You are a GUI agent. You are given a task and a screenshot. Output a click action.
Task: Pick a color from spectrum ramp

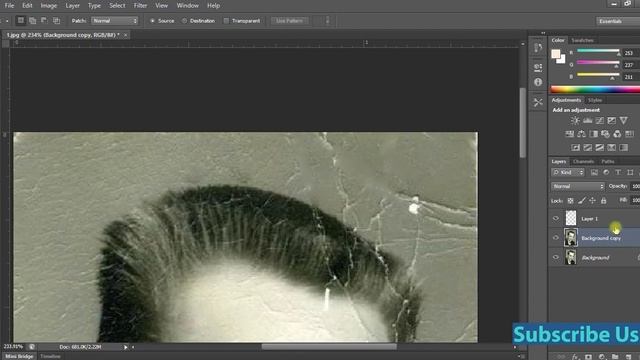click(595, 89)
